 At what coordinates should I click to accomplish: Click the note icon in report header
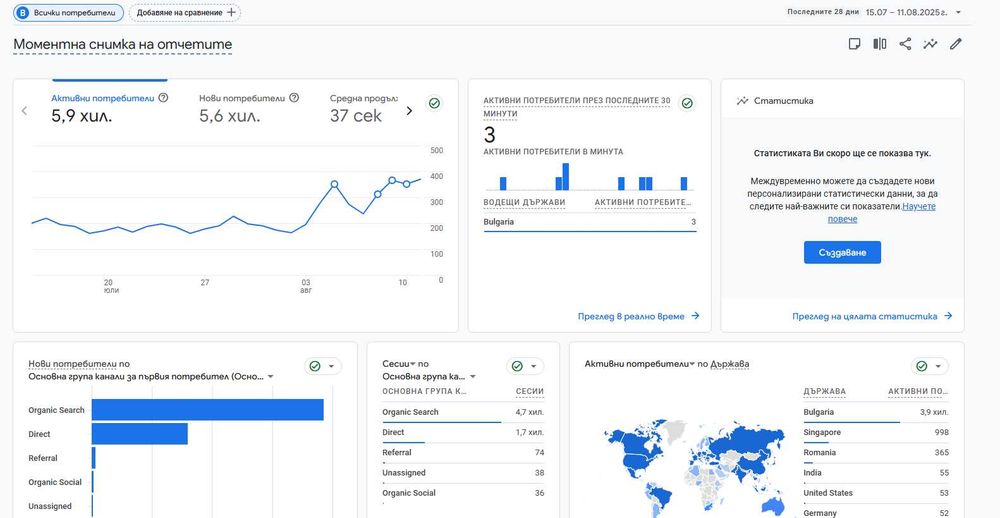tap(854, 44)
